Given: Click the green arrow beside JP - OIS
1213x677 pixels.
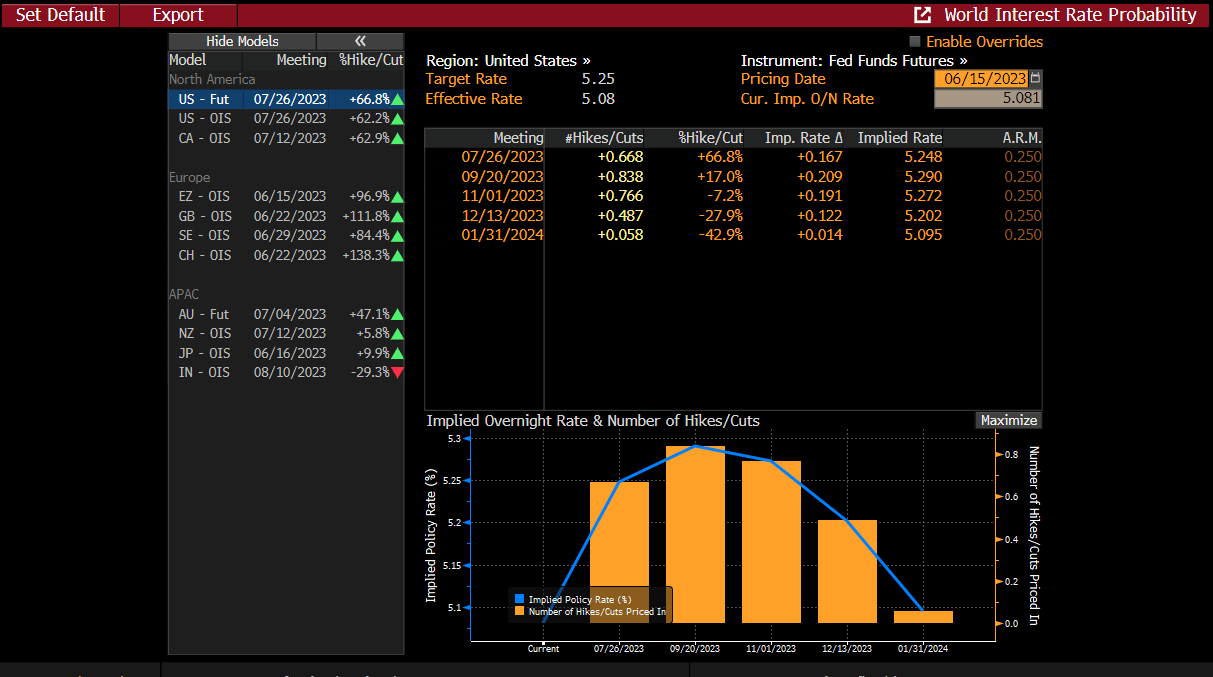Looking at the screenshot, I should (398, 353).
